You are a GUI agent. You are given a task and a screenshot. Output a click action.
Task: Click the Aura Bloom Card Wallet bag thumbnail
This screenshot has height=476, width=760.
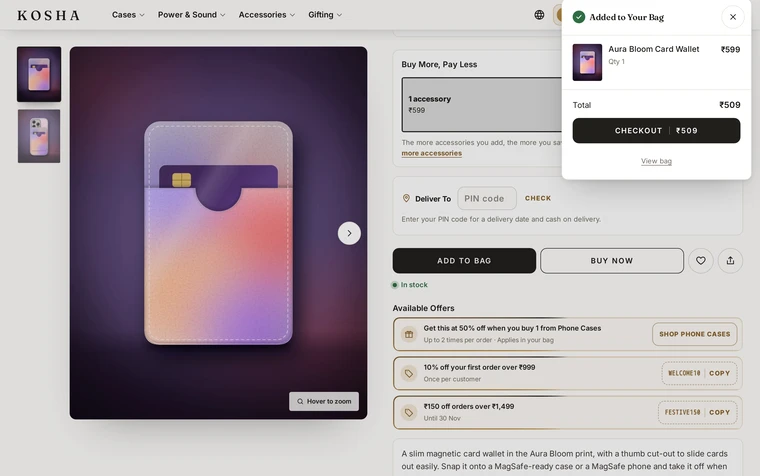[587, 63]
